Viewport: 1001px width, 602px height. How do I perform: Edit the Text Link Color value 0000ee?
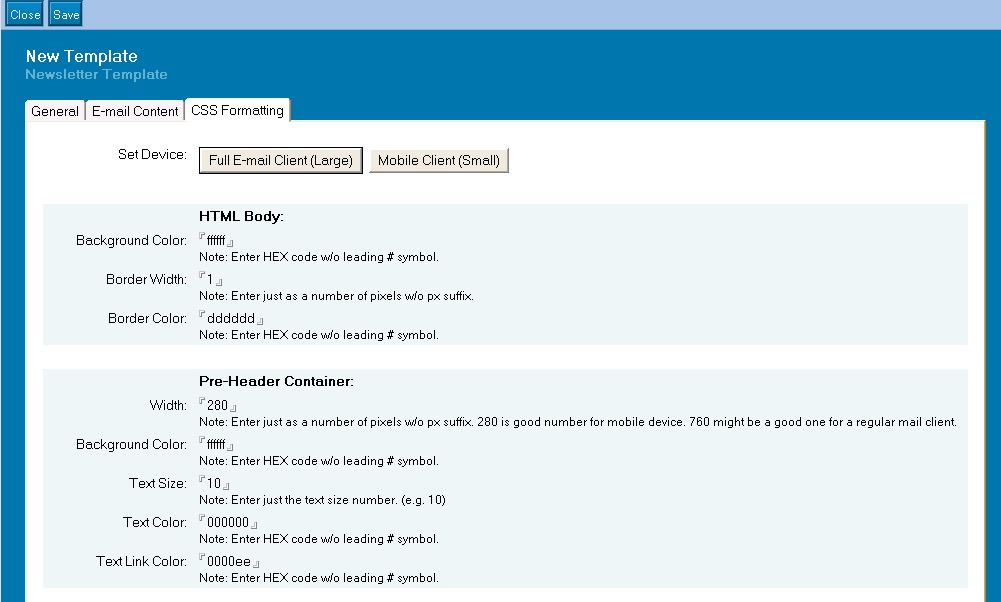tap(229, 562)
